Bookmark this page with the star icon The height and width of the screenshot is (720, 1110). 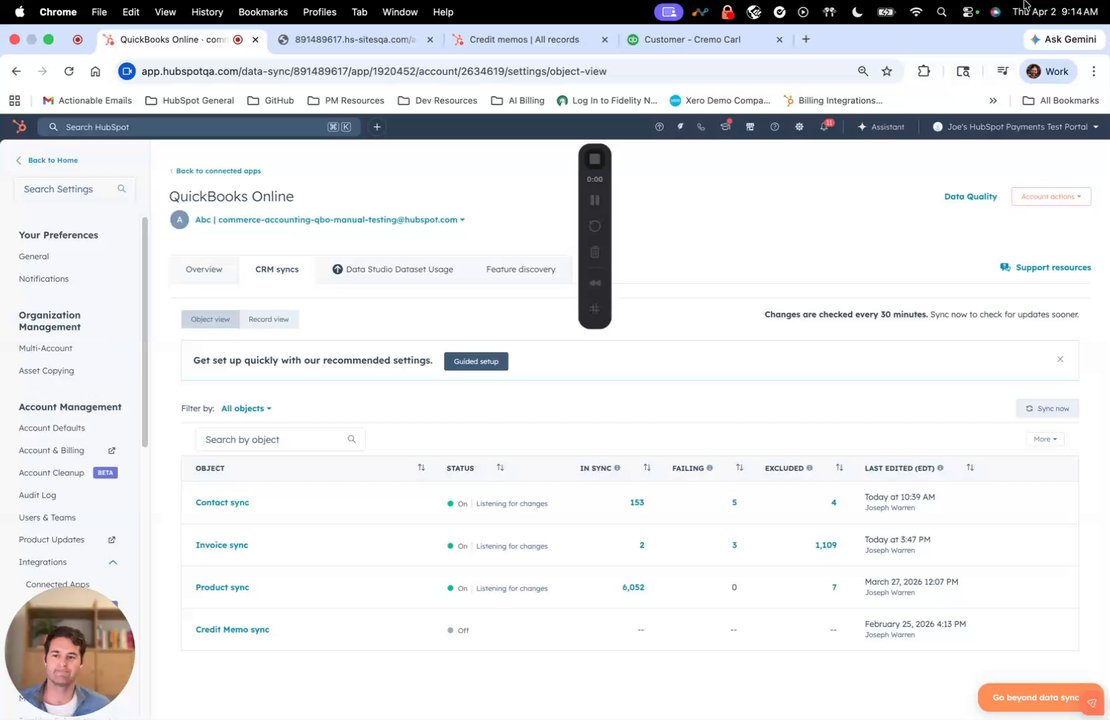click(886, 72)
